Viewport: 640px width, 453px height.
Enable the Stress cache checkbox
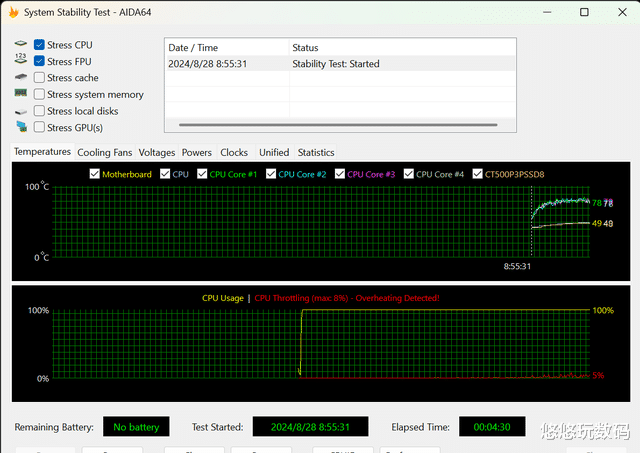tap(39, 78)
